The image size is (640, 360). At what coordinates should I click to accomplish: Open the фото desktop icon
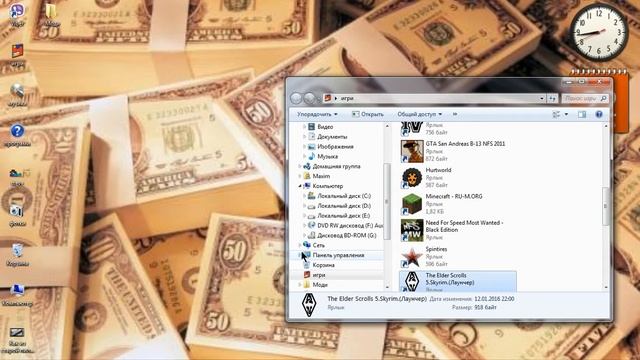pyautogui.click(x=17, y=216)
